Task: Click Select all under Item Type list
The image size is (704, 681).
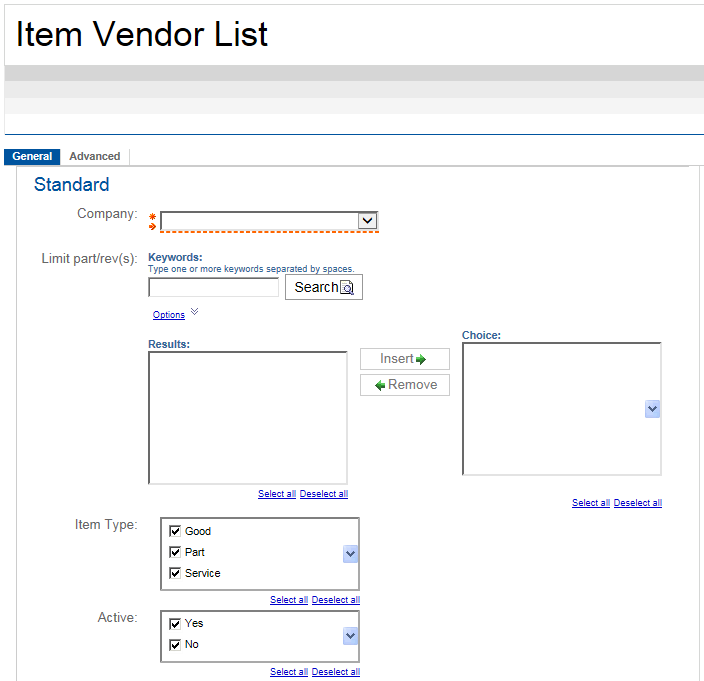Action: [x=288, y=600]
